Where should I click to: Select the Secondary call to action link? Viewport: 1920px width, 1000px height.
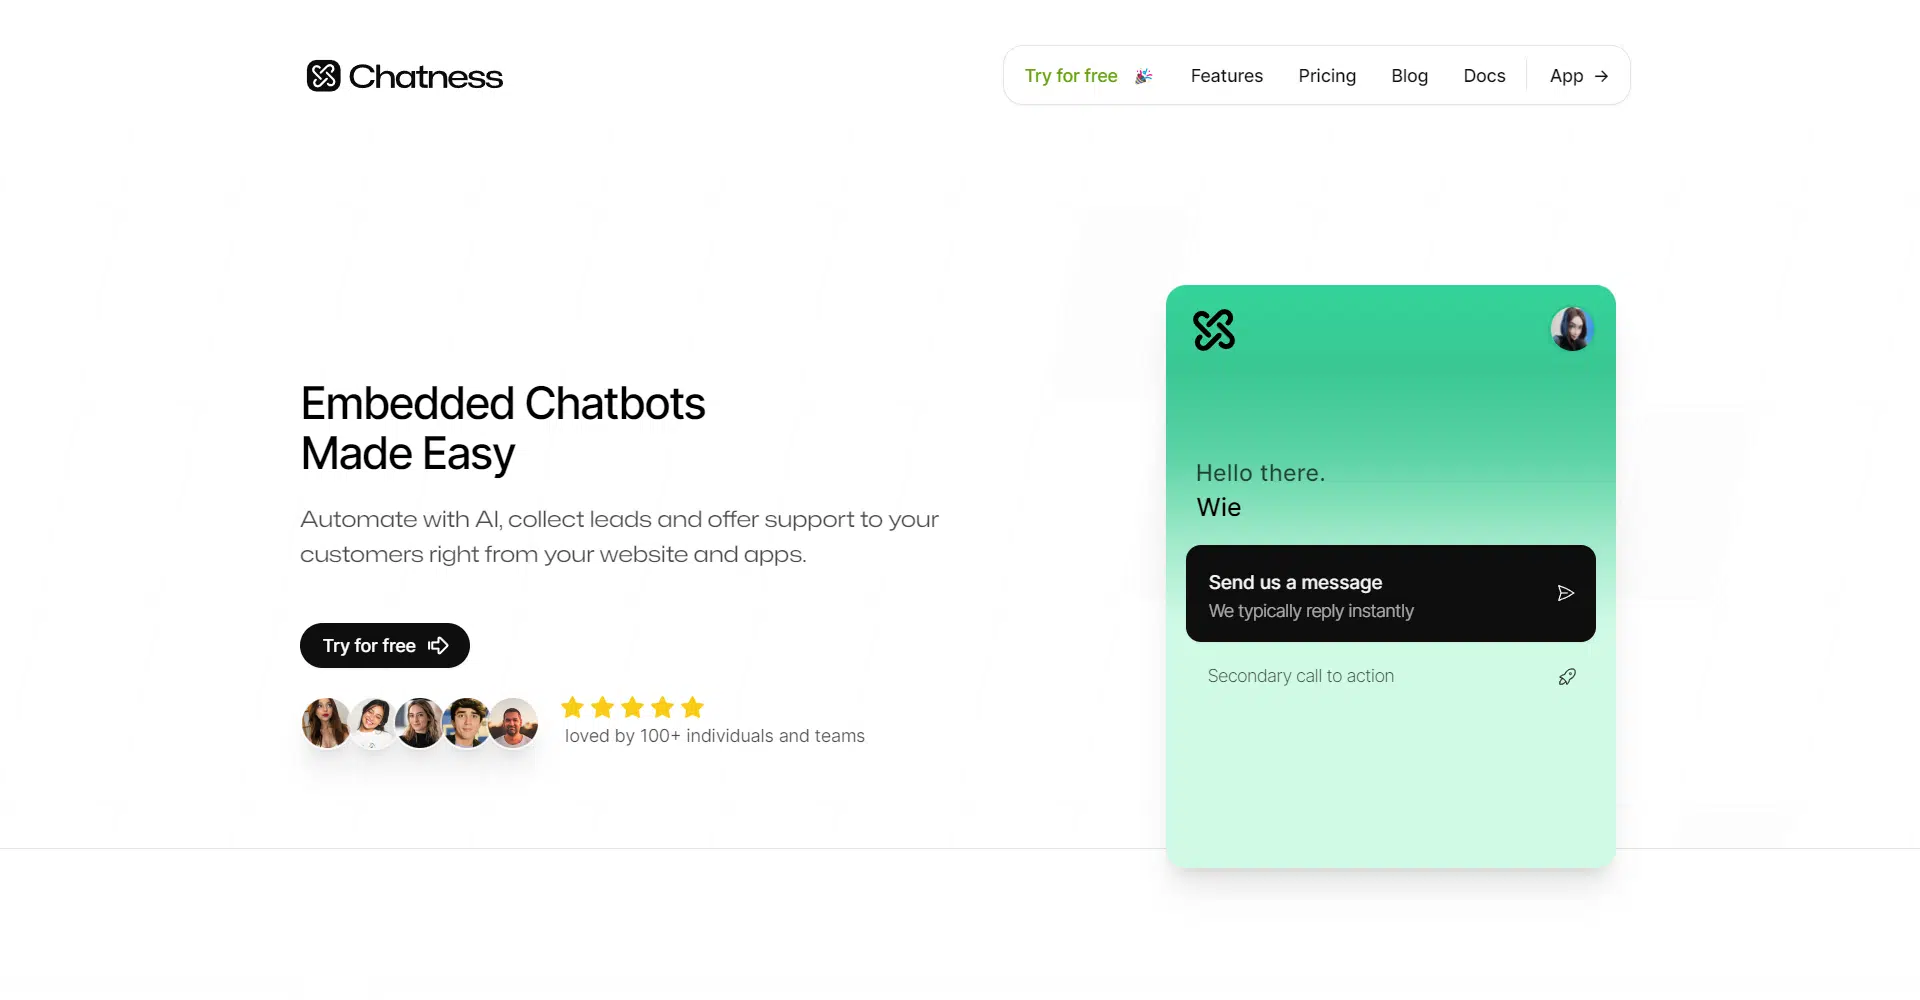[x=1300, y=676]
